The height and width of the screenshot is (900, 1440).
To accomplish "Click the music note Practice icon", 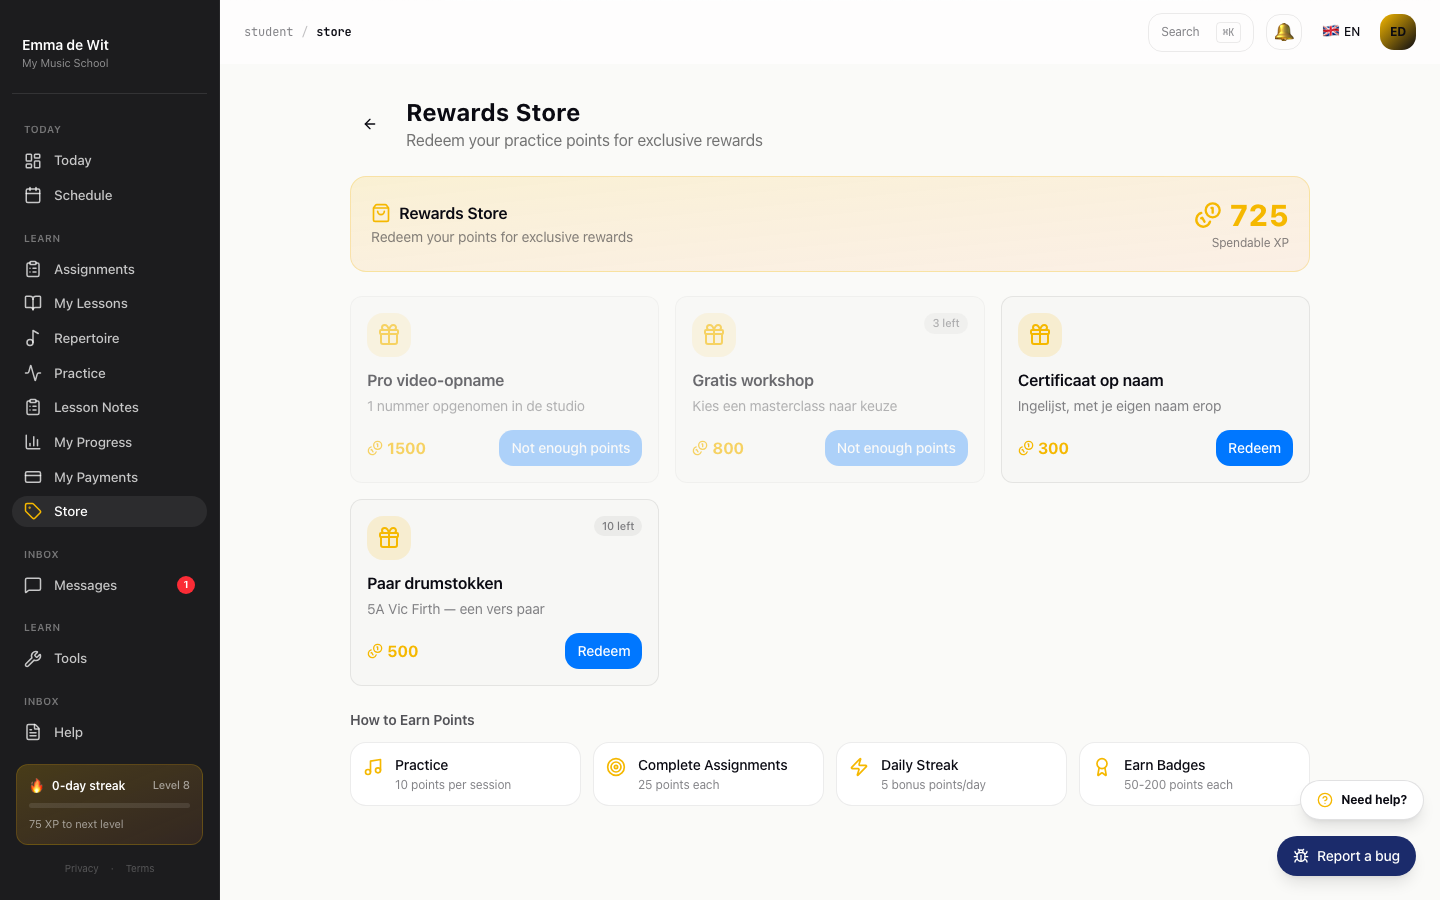I will pos(374,767).
